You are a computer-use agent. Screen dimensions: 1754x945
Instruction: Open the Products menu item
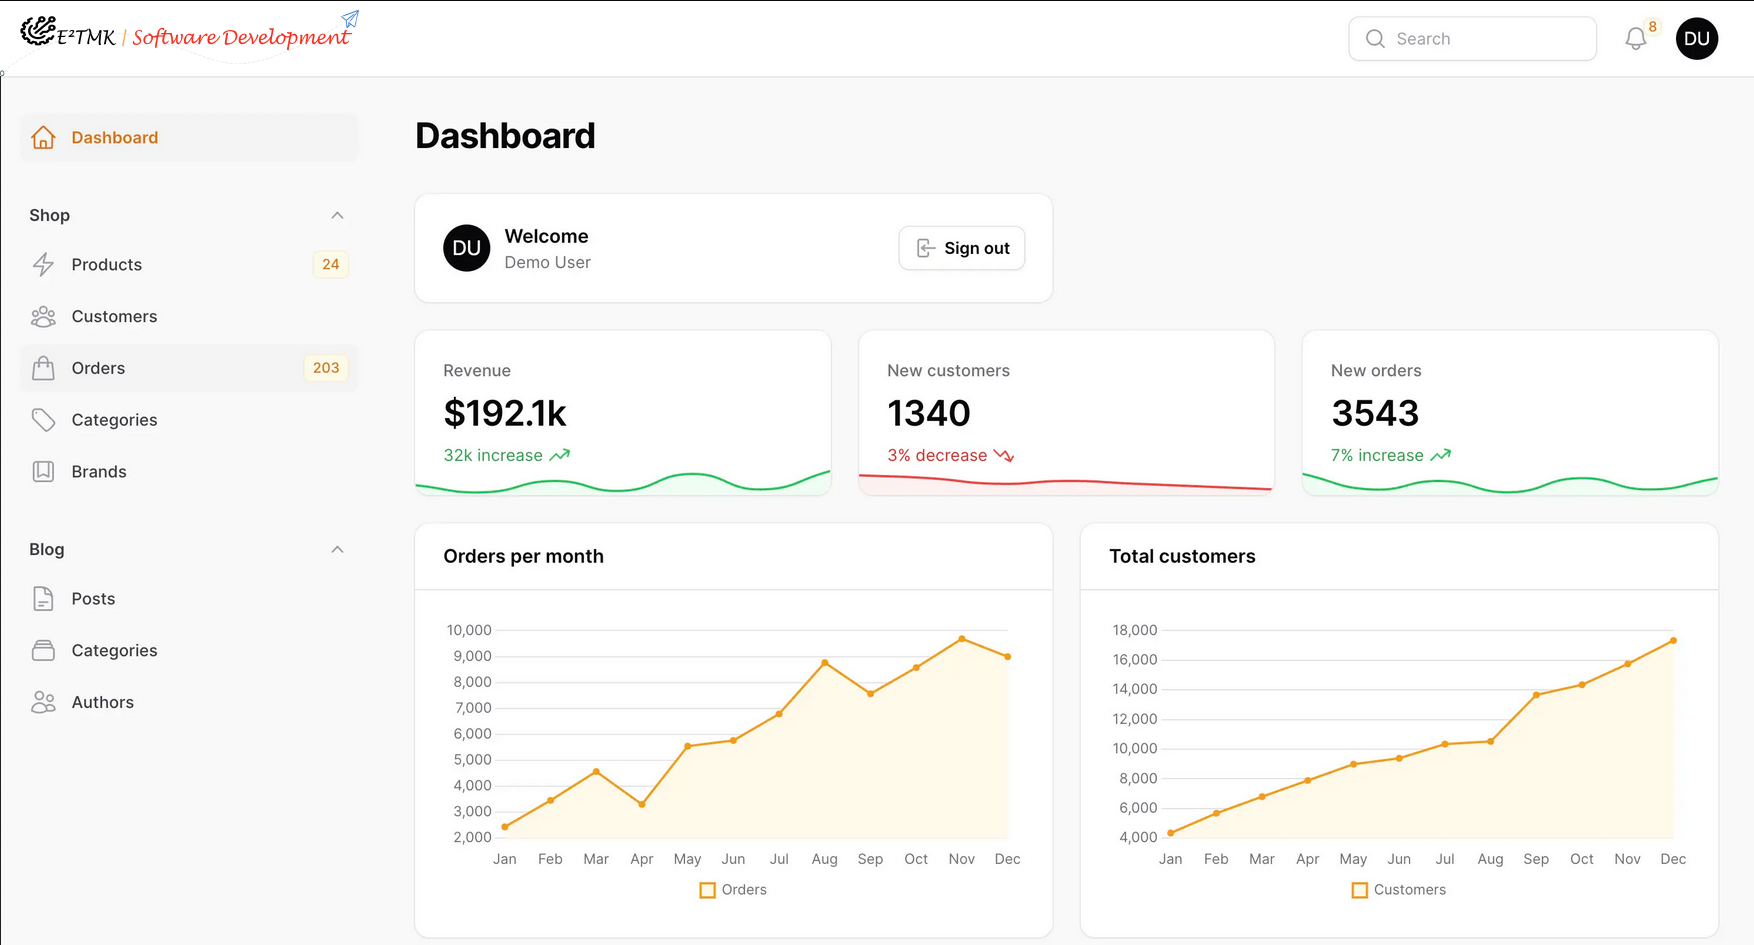coord(189,264)
